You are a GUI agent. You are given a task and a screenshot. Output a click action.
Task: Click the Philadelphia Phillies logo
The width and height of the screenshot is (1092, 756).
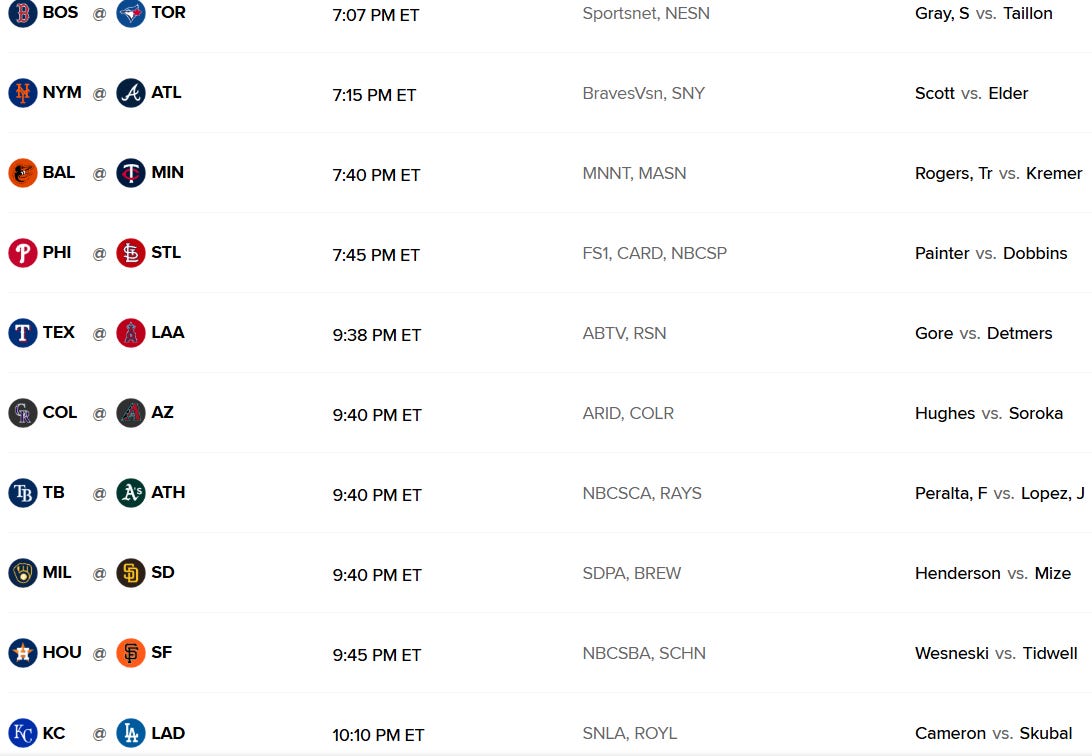pos(22,253)
